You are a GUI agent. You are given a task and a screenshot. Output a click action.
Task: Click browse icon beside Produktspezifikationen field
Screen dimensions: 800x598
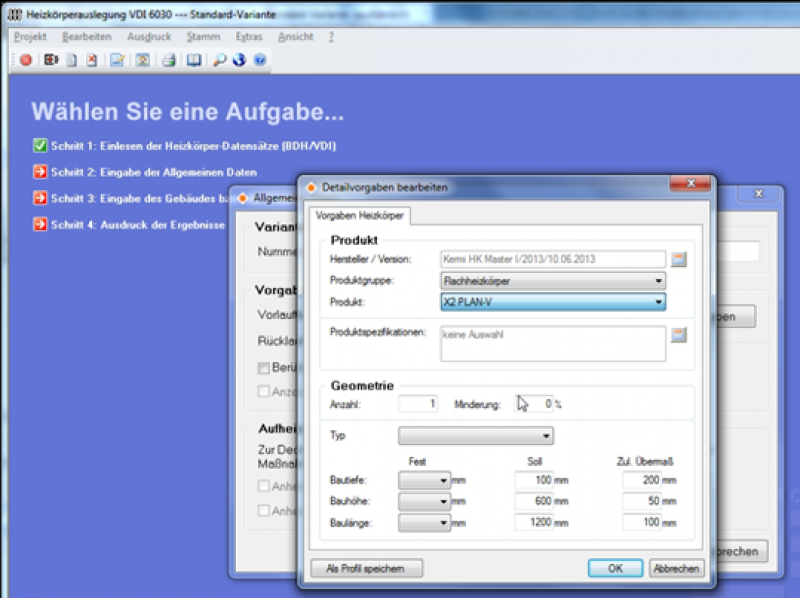(679, 334)
